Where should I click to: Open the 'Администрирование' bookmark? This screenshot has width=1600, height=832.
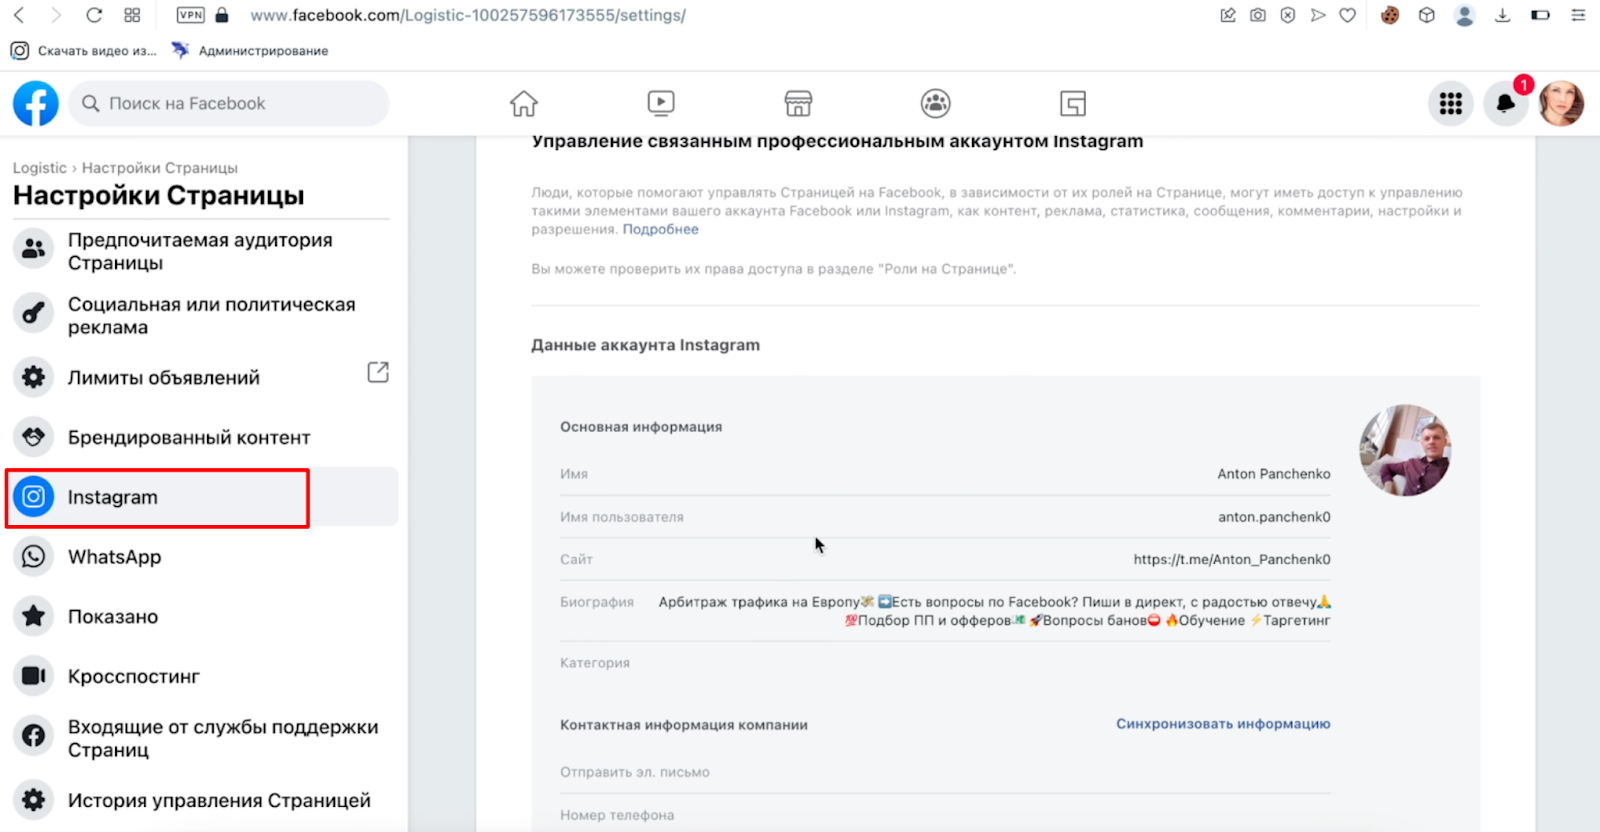pos(250,50)
